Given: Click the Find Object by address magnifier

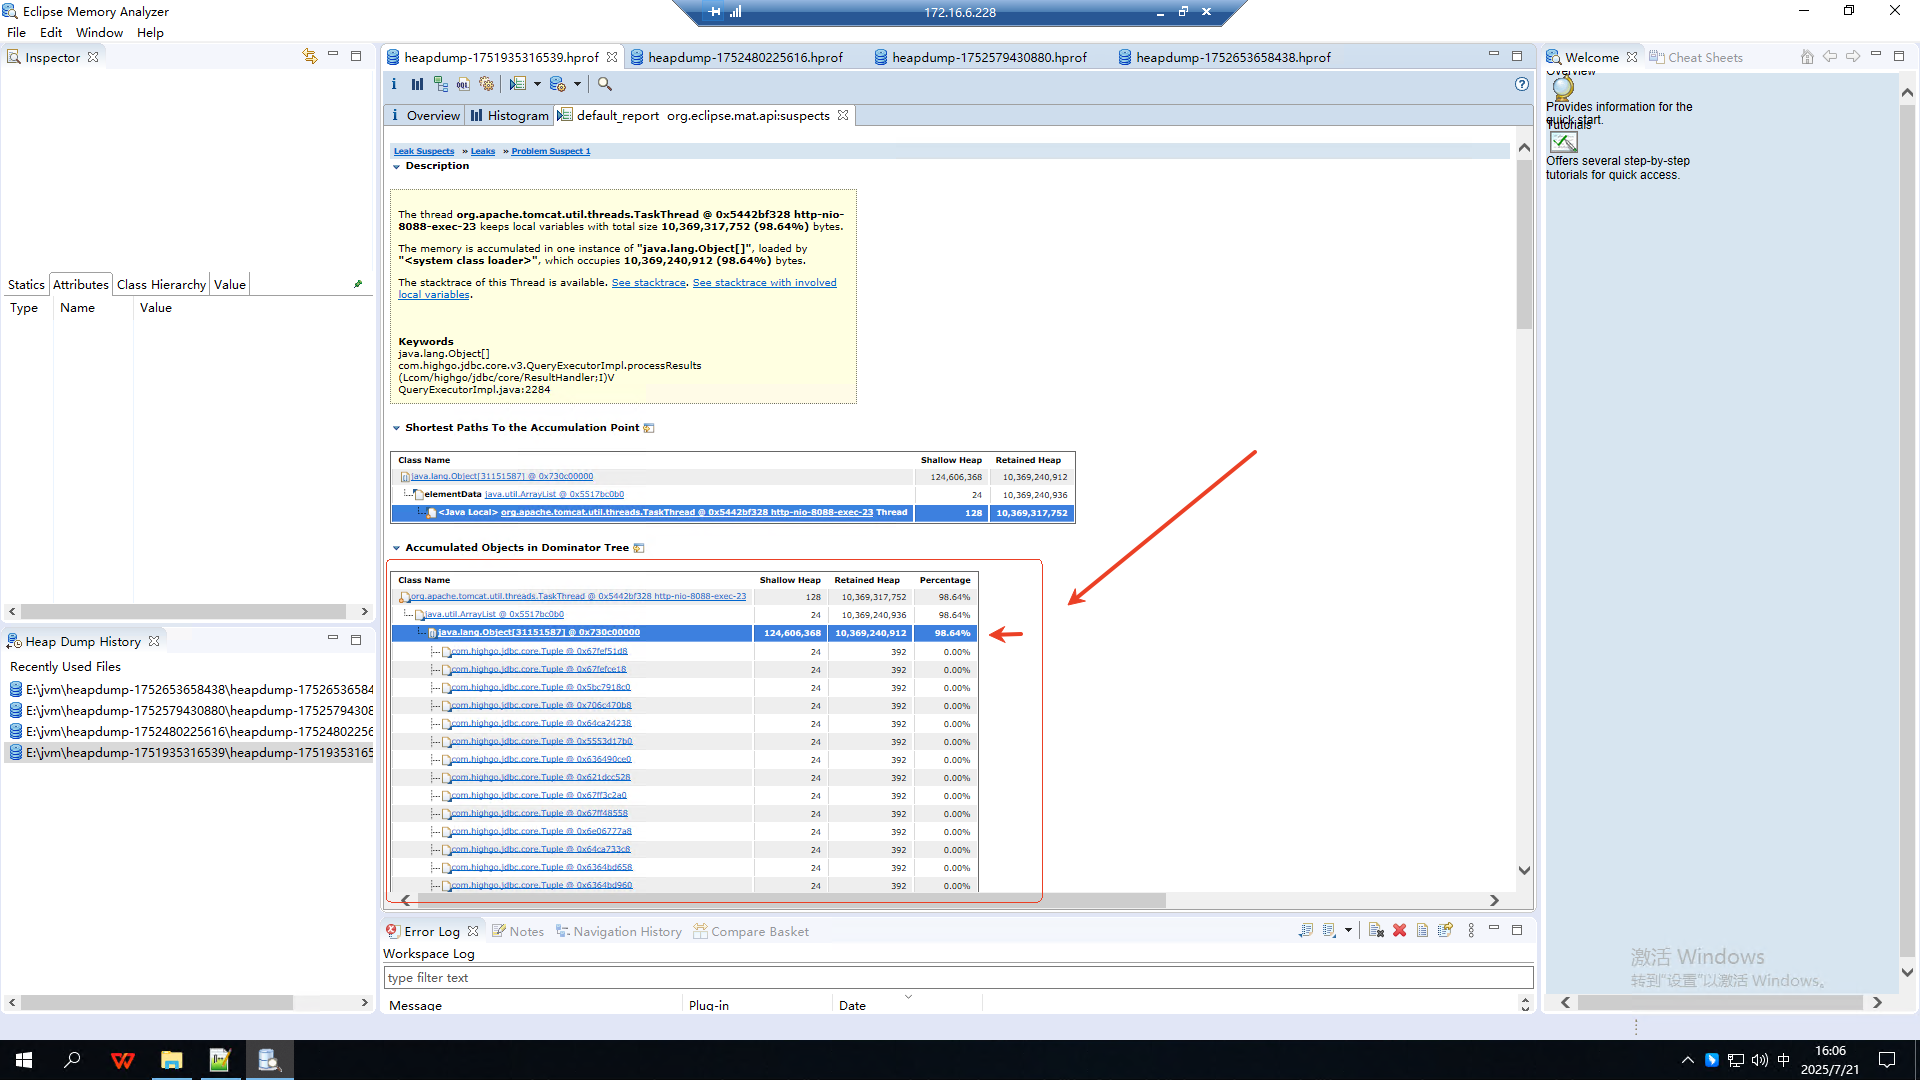Looking at the screenshot, I should (x=605, y=85).
